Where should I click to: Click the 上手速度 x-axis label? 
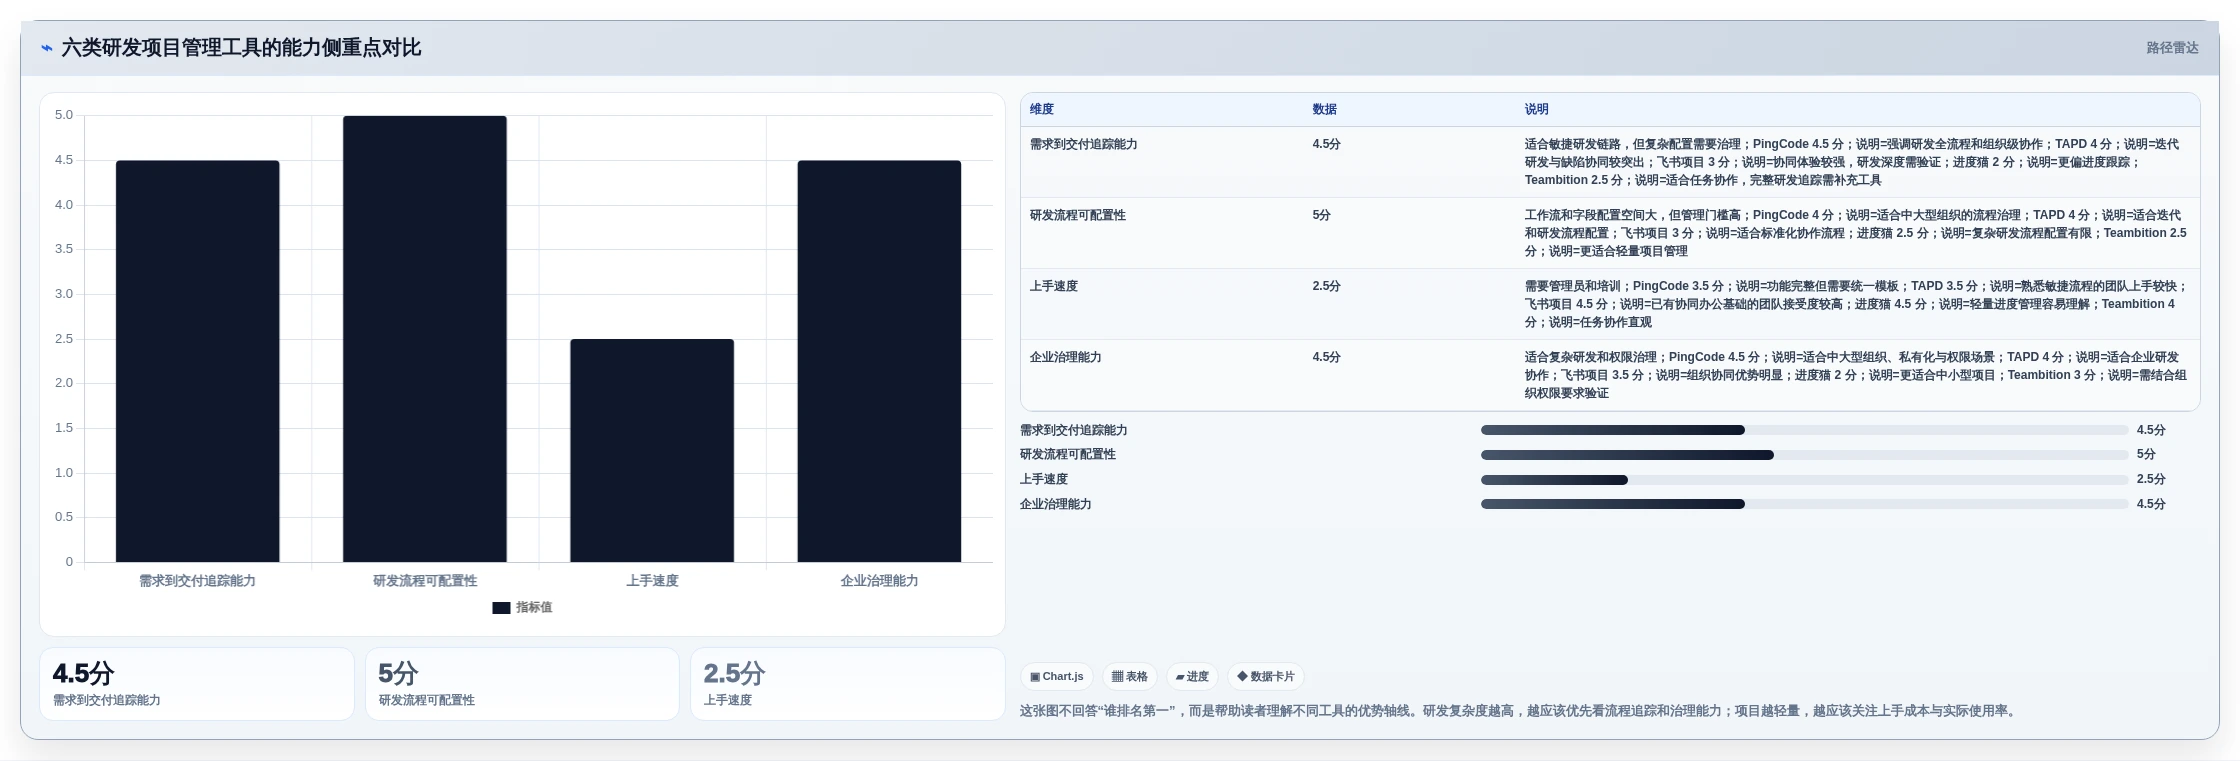(652, 581)
